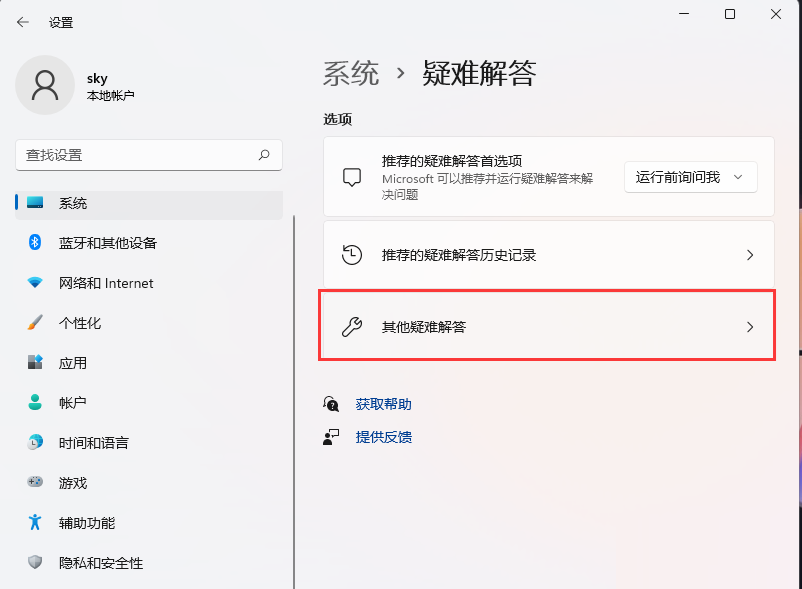Click the wrench icon for 其他疑难解答

[x=352, y=326]
